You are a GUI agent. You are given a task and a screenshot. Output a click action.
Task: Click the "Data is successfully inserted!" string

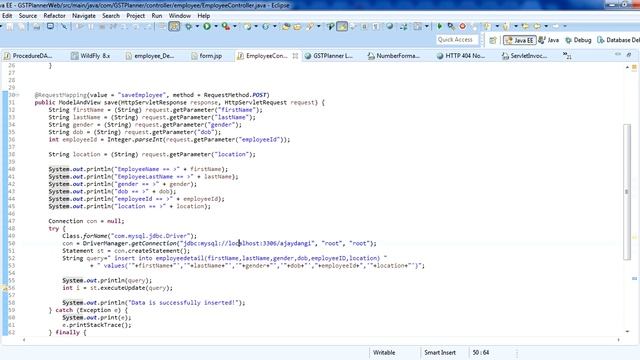click(184, 302)
